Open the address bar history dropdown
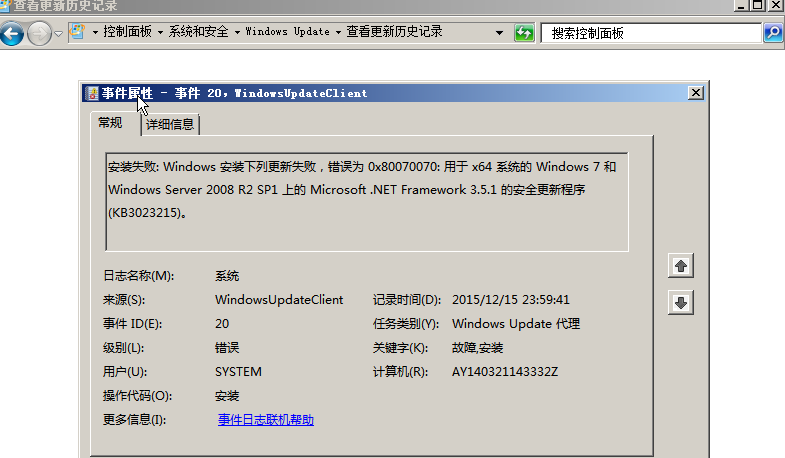 [499, 32]
